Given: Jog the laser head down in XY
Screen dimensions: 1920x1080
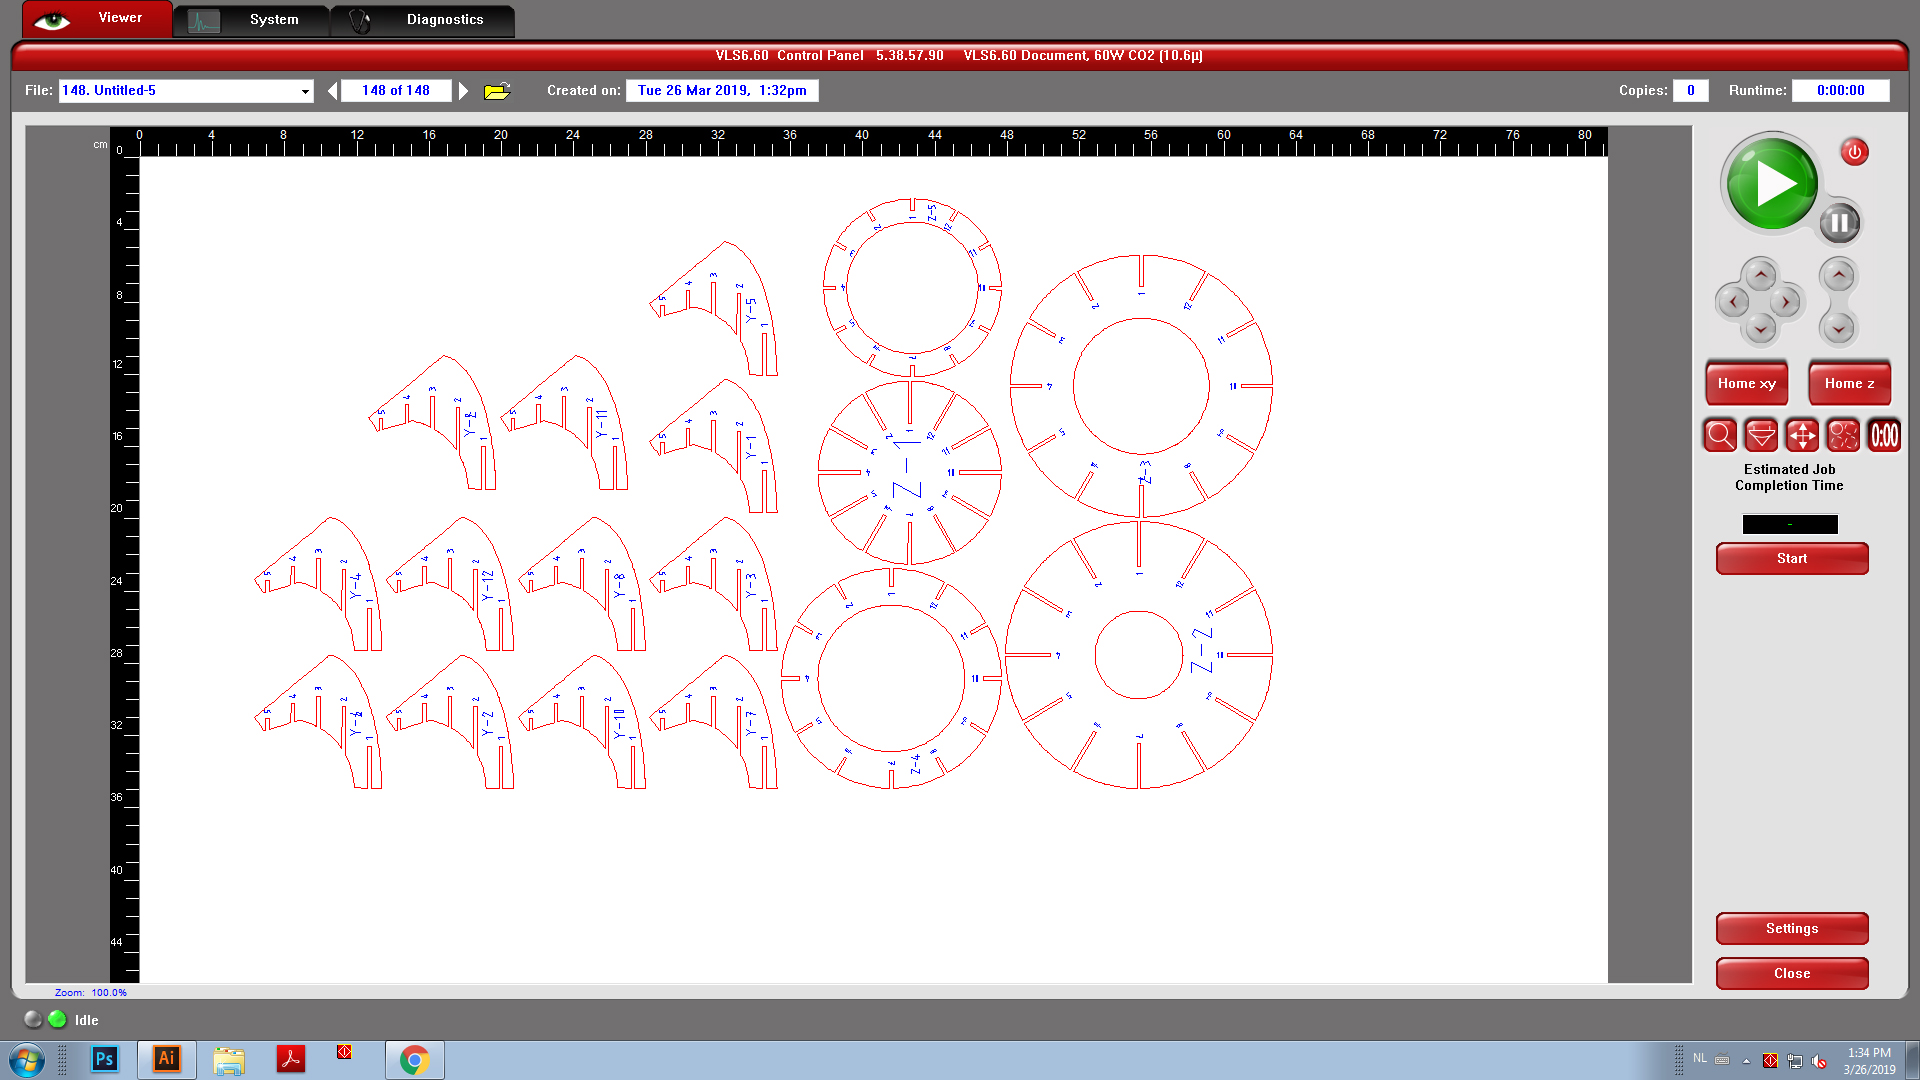Looking at the screenshot, I should [x=1760, y=328].
